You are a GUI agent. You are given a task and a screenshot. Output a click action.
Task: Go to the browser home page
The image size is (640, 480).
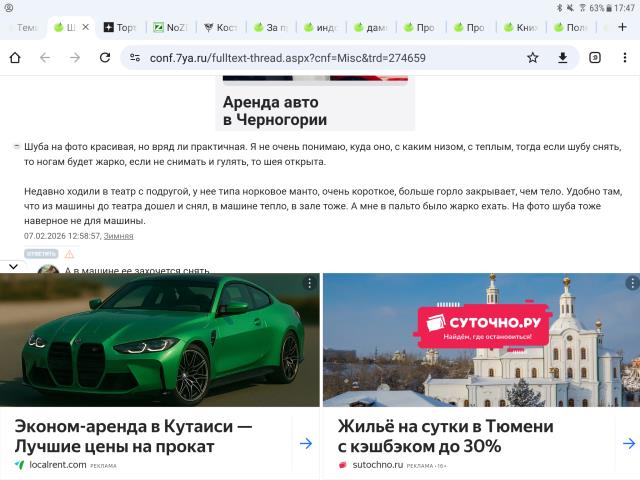15,58
